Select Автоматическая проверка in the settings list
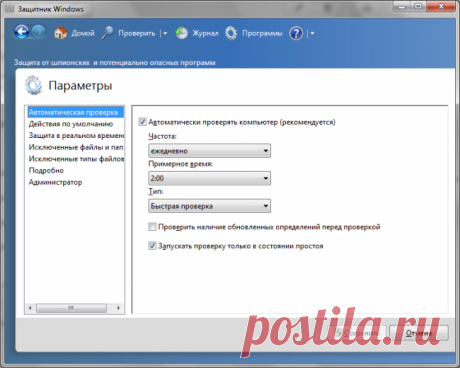 pyautogui.click(x=75, y=112)
